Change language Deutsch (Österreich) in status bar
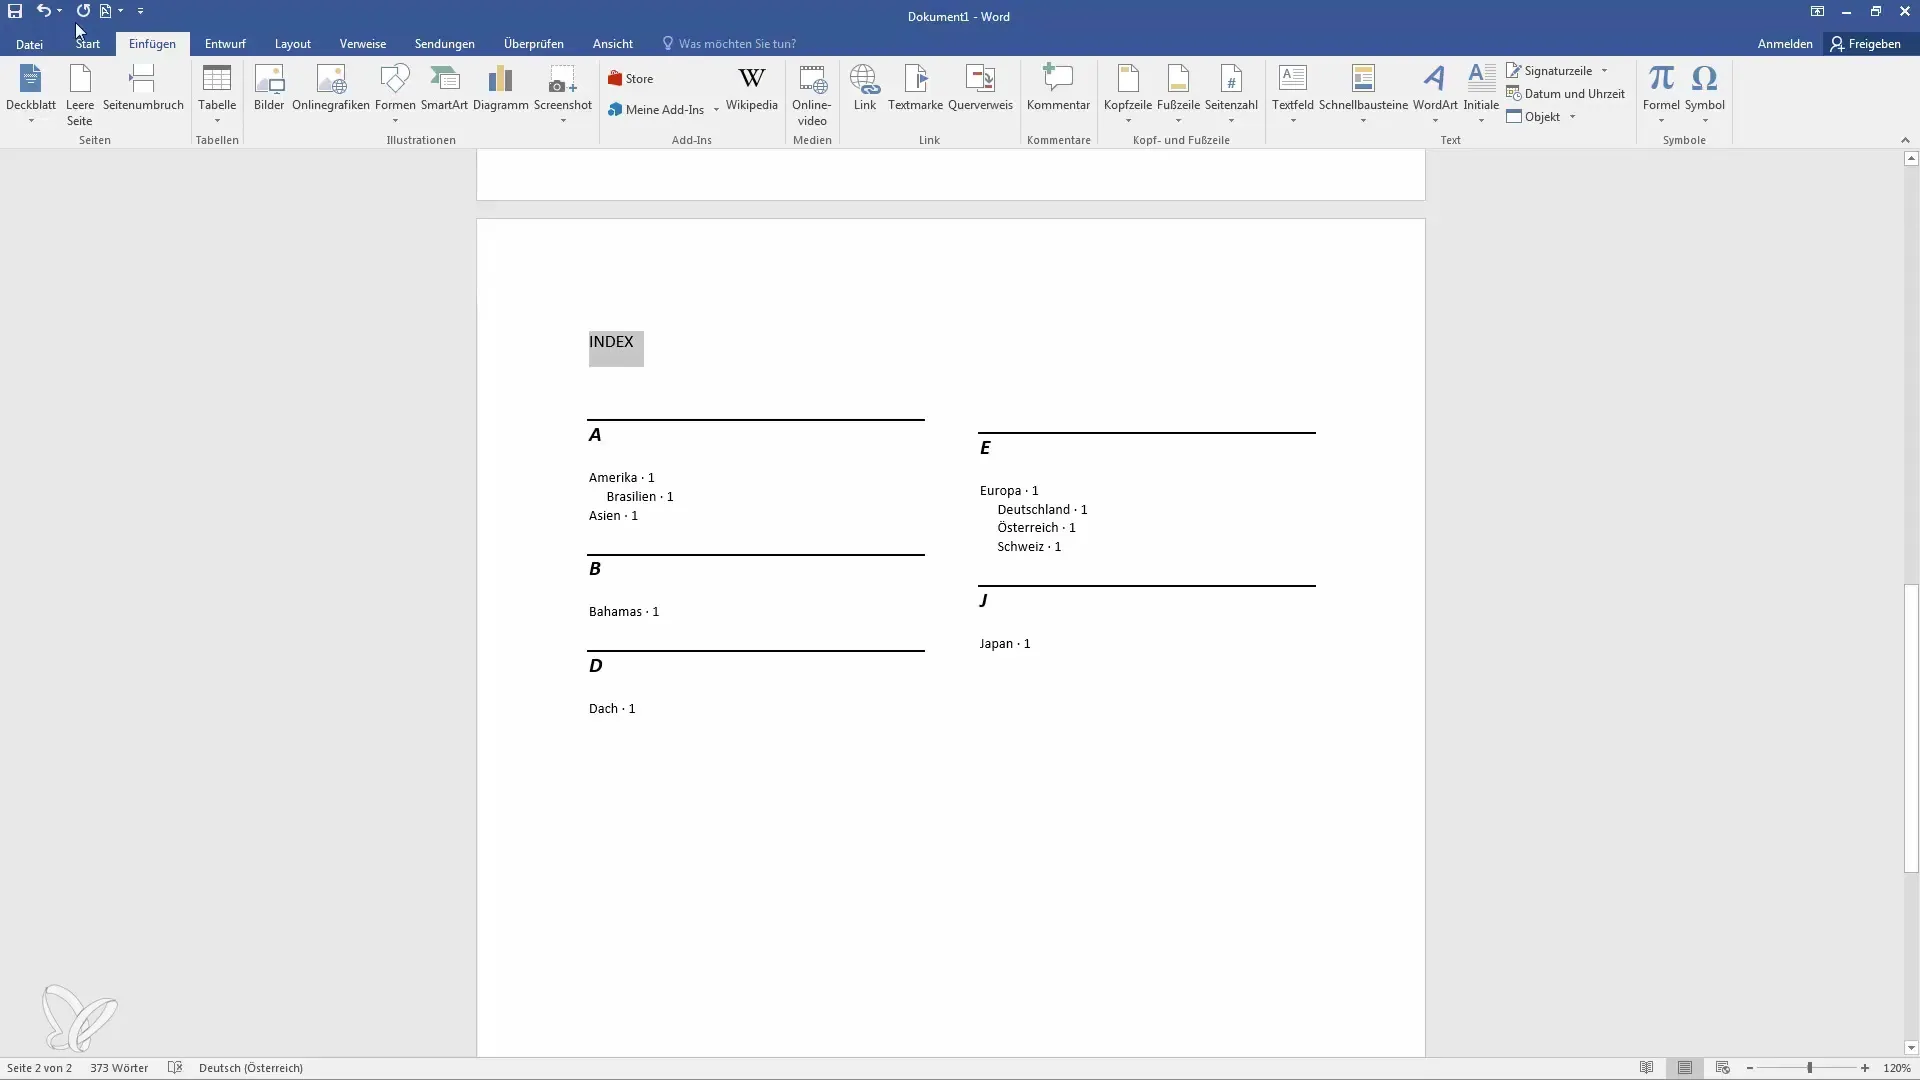The width and height of the screenshot is (1920, 1080). [251, 1068]
